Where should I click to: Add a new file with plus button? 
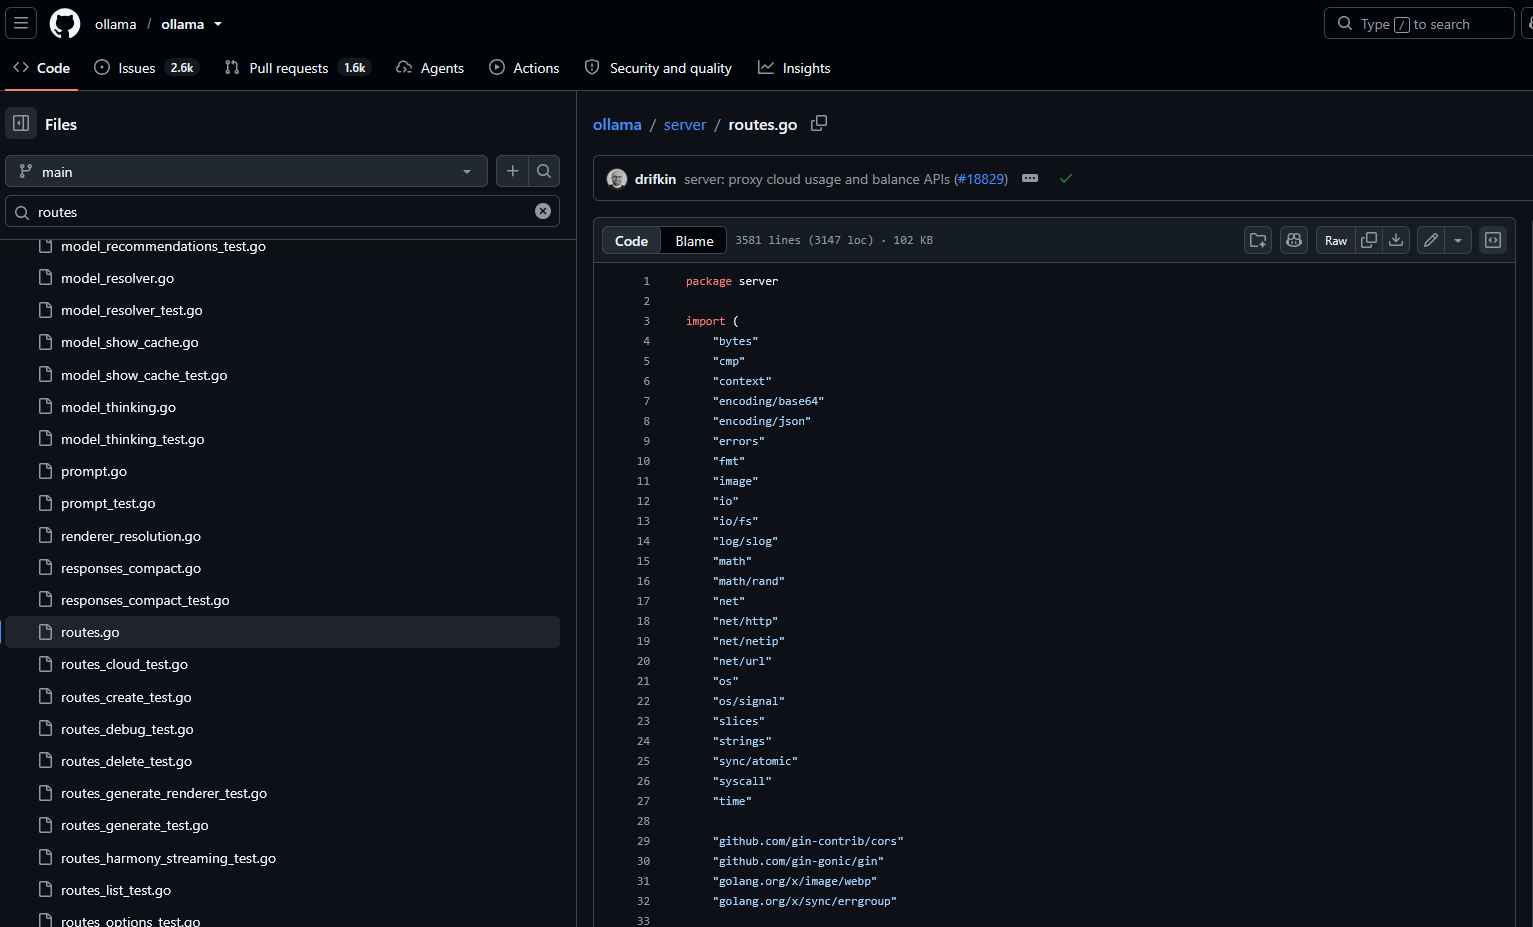tap(513, 171)
